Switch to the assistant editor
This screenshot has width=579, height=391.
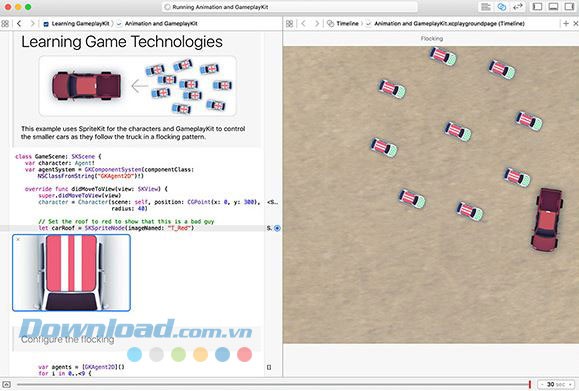click(501, 7)
